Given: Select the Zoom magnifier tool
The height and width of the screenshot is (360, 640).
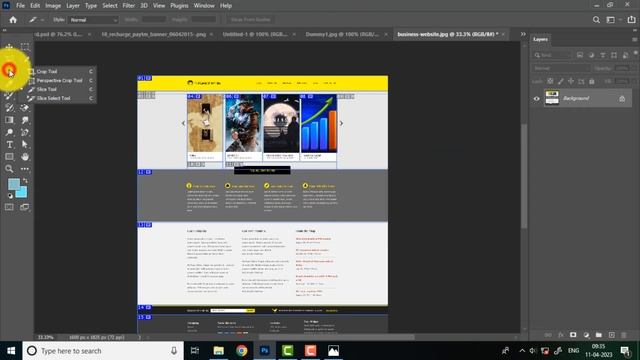Looking at the screenshot, I should coord(9,169).
